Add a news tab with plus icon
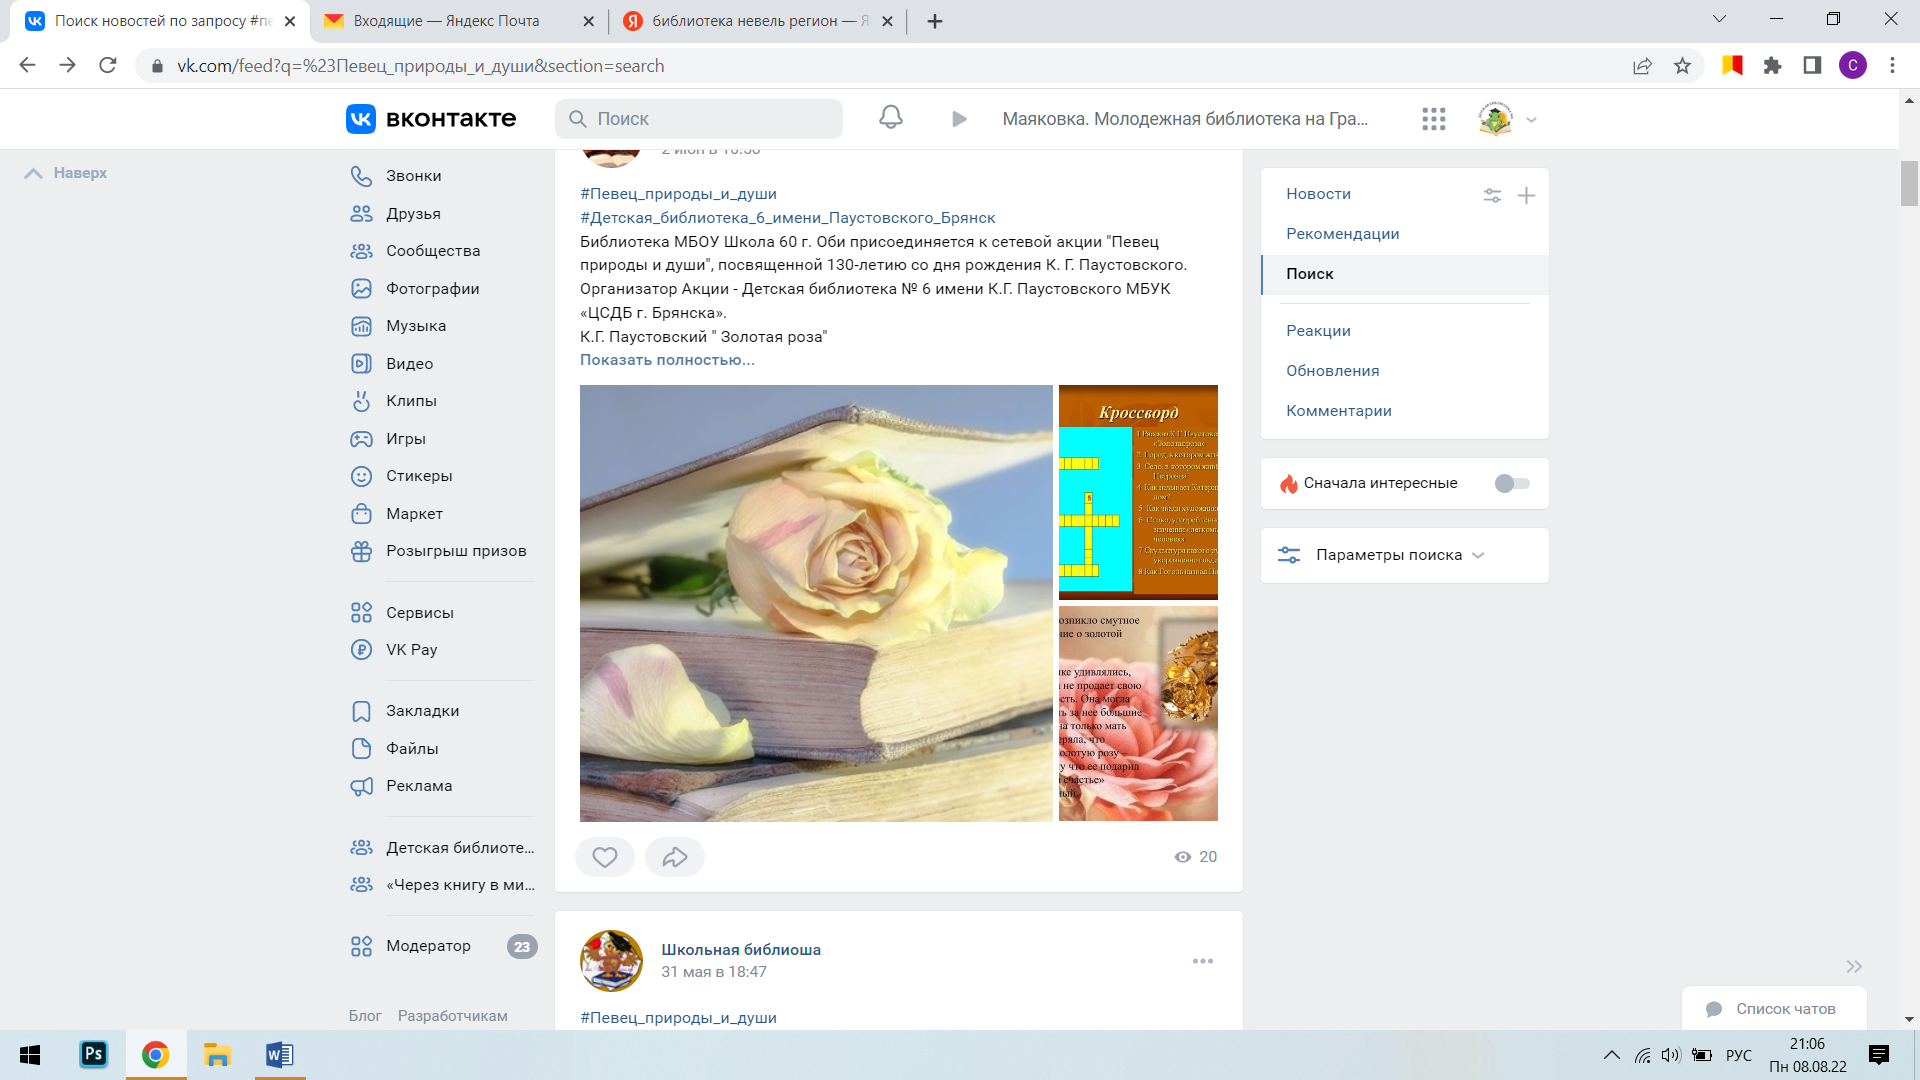This screenshot has width=1920, height=1080. click(1526, 196)
